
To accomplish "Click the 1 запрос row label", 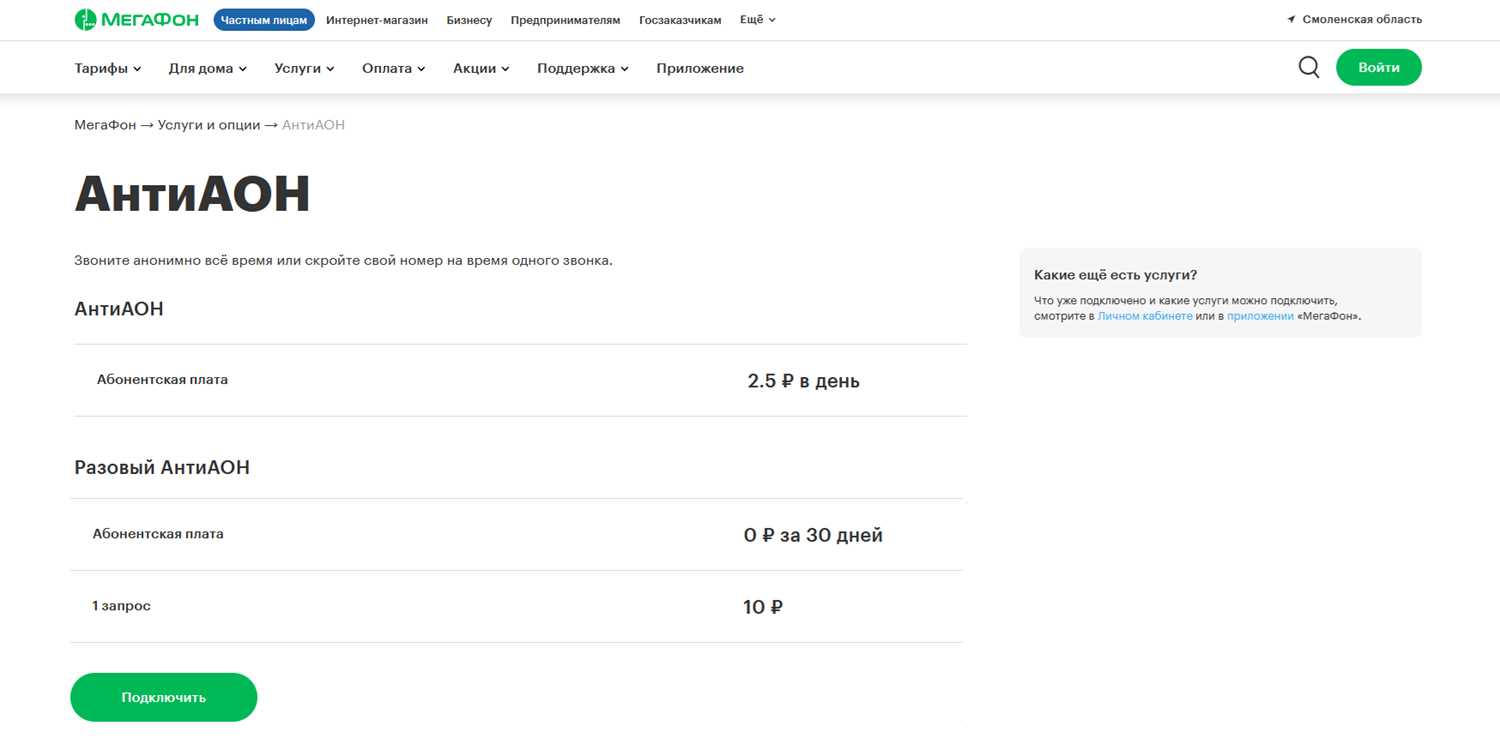I will pos(121,606).
